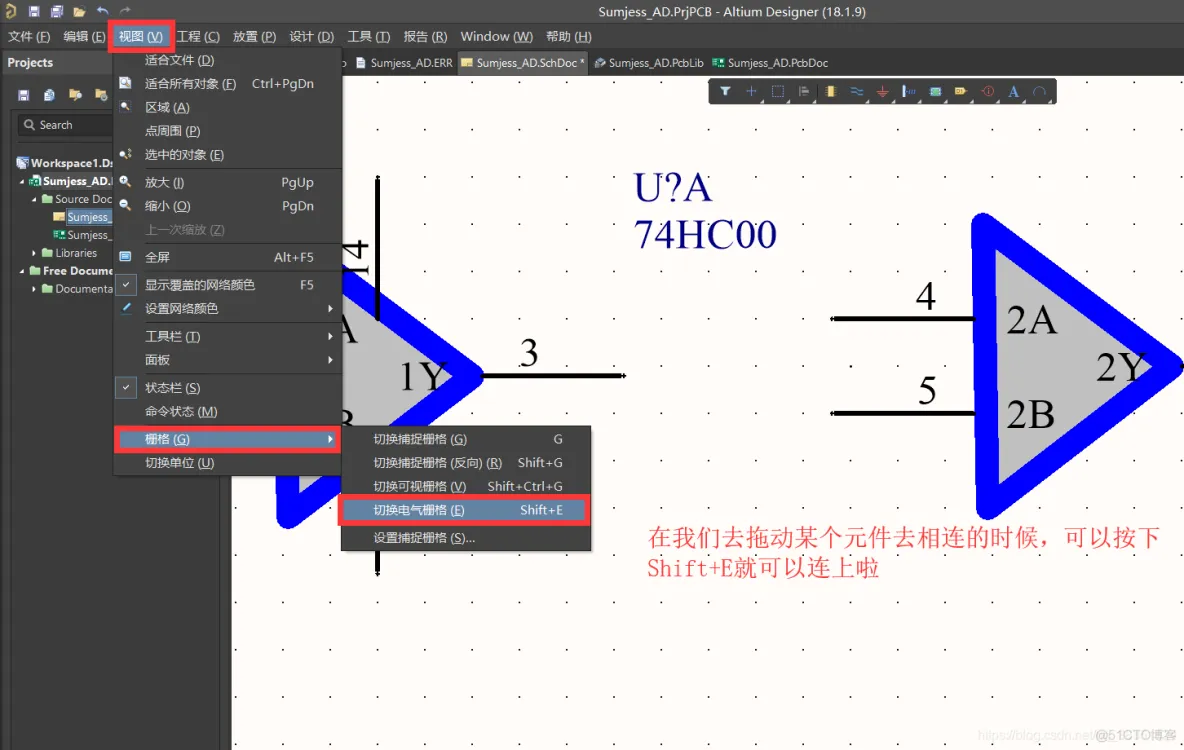
Task: Choose 适合文件 (D) menu entry
Action: 227,60
